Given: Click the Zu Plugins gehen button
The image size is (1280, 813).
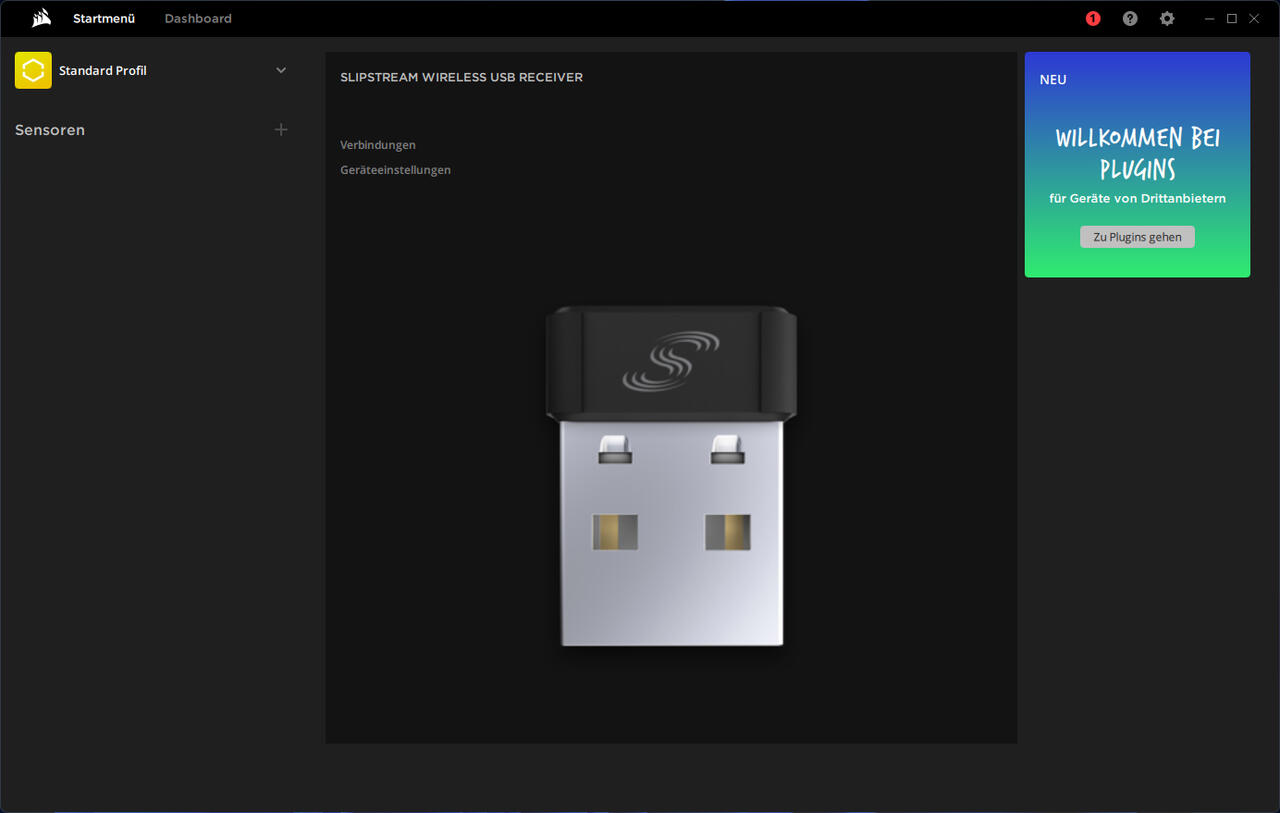Looking at the screenshot, I should click(1137, 237).
